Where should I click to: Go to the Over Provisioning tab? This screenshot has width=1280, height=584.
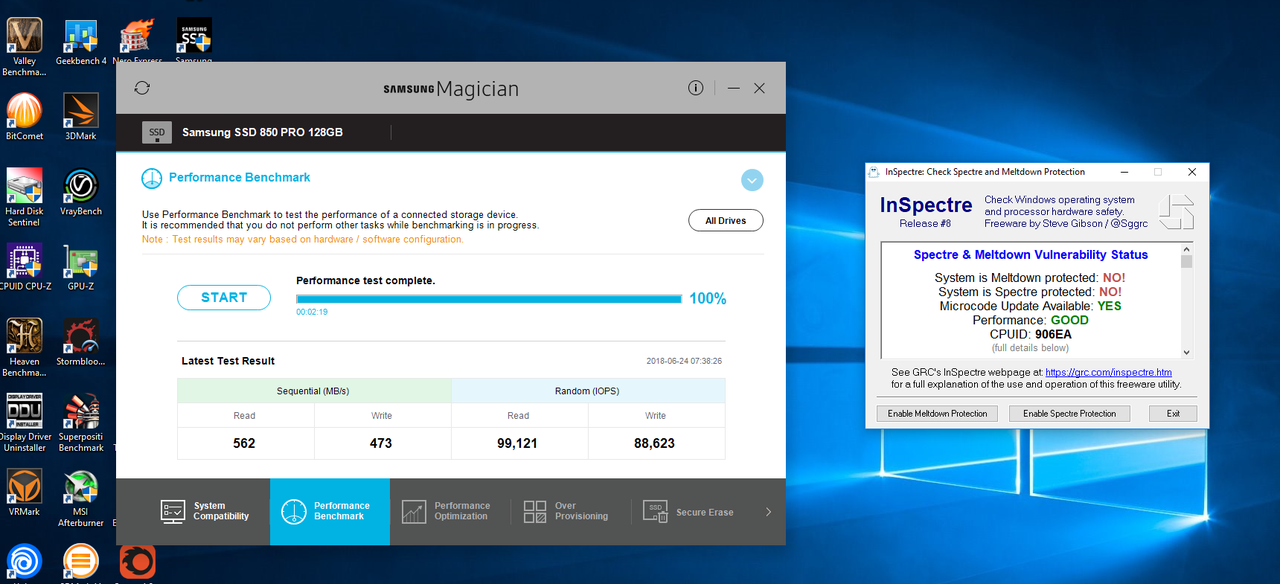point(567,511)
